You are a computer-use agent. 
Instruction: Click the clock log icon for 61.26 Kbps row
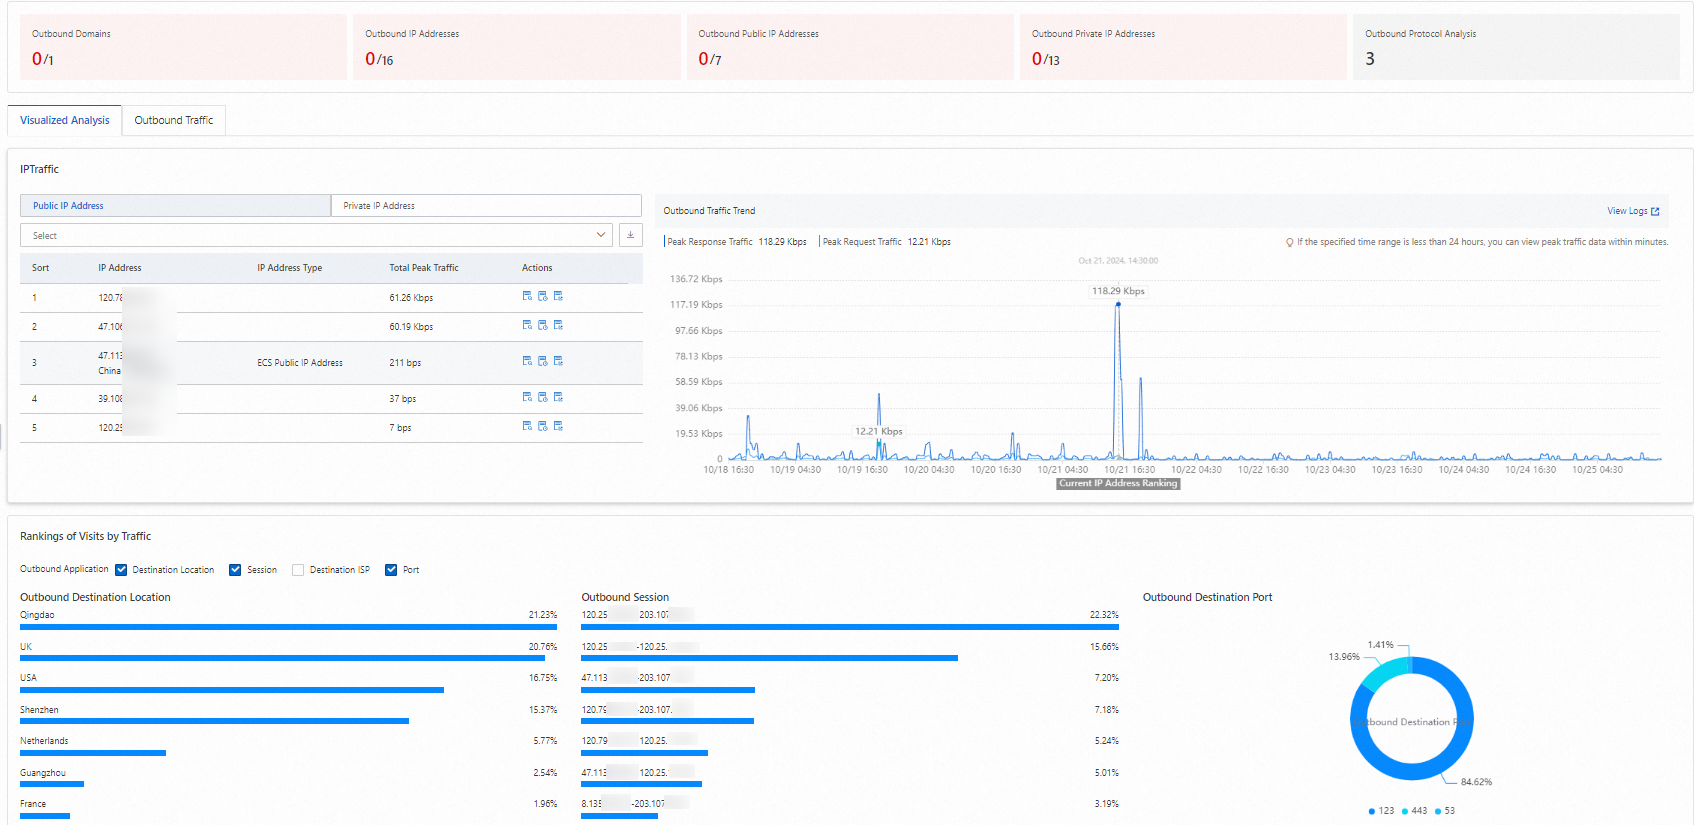[543, 296]
